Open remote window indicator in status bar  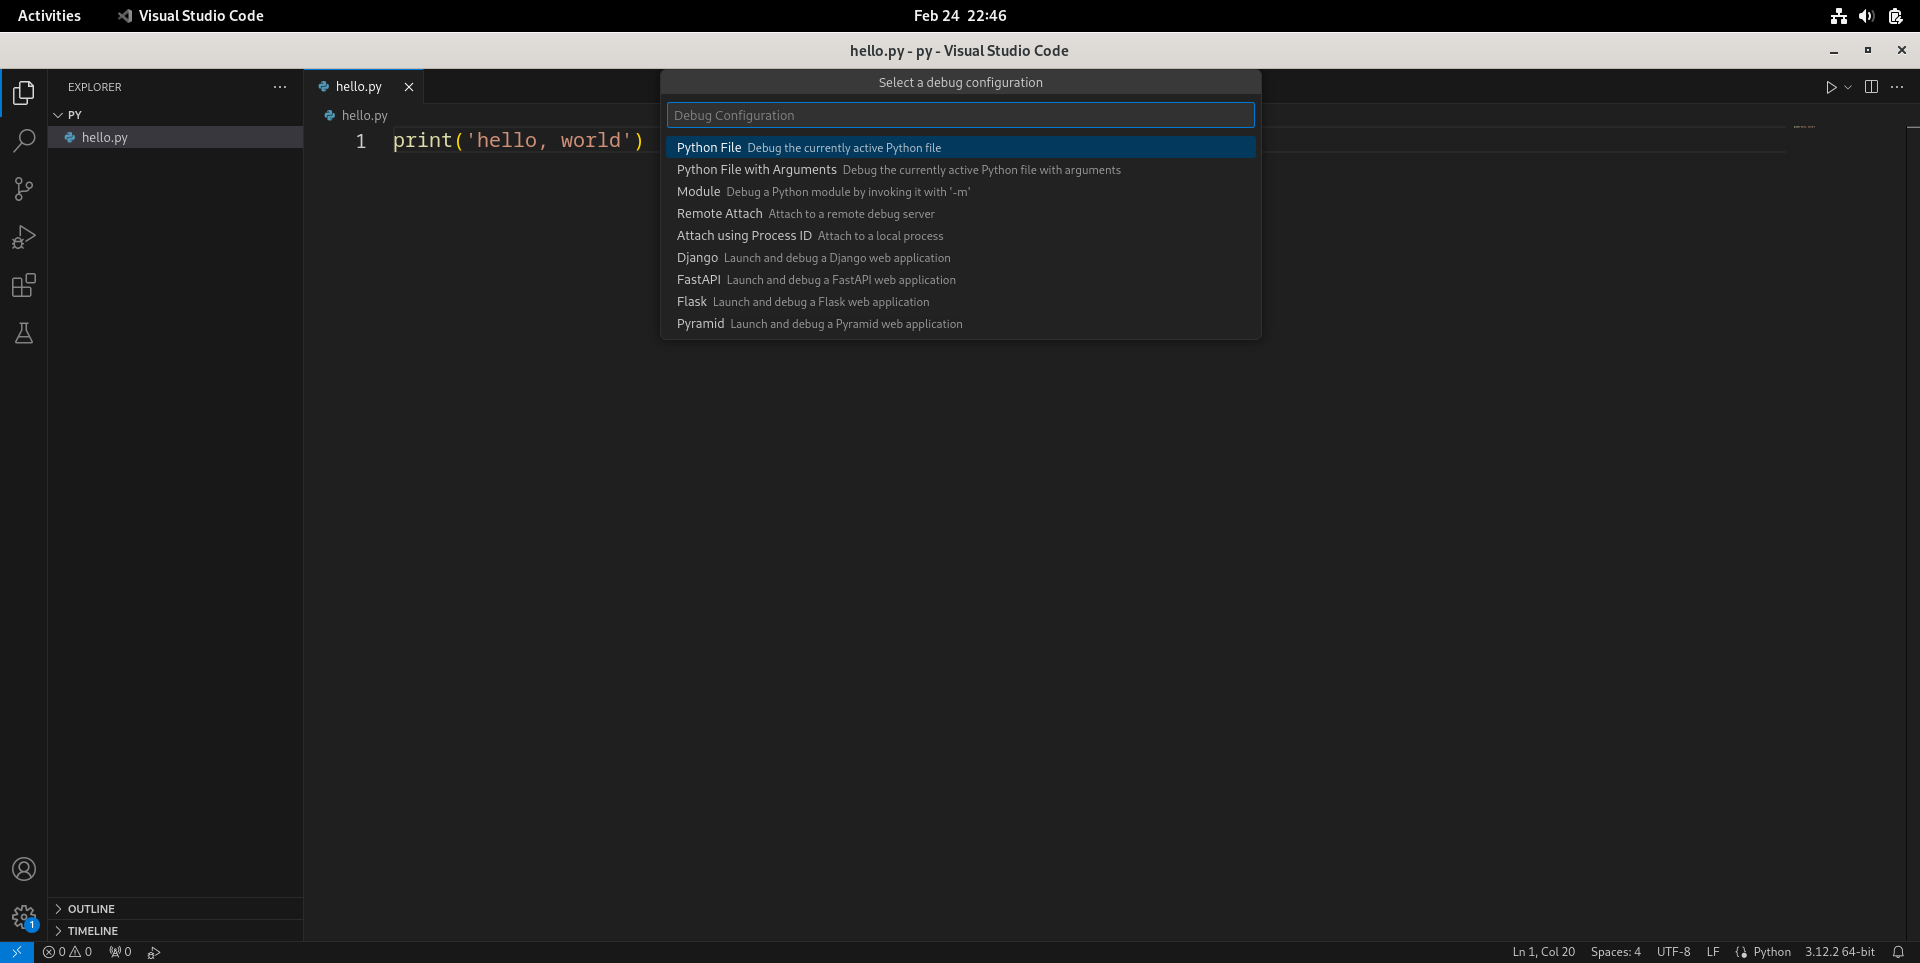pos(17,952)
